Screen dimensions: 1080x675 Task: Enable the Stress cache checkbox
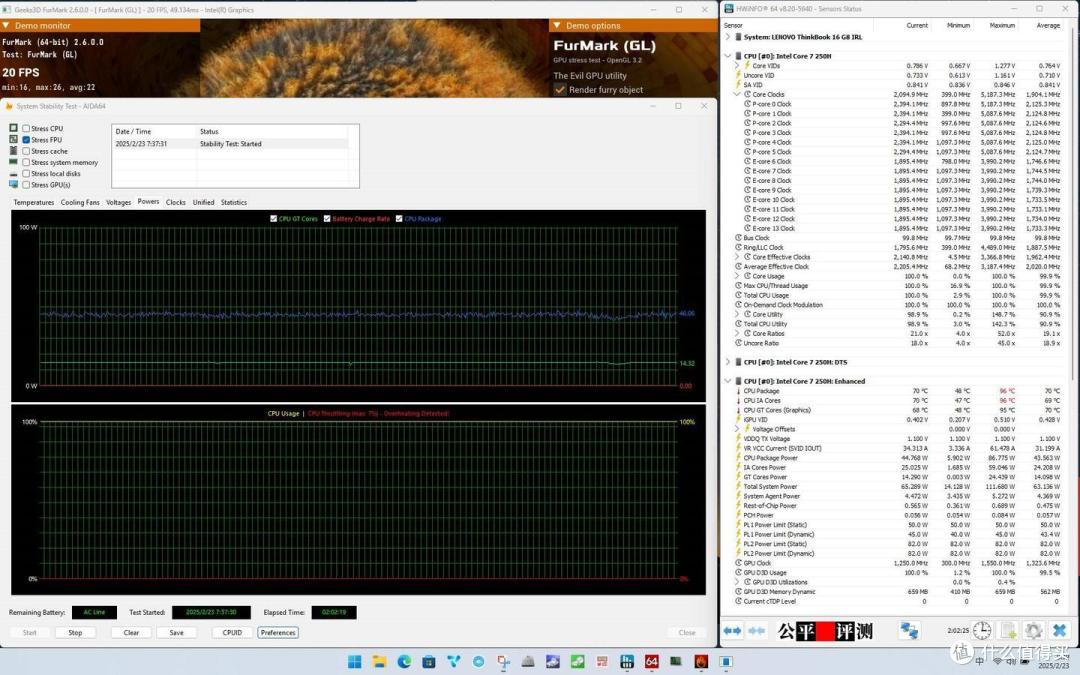(26, 151)
